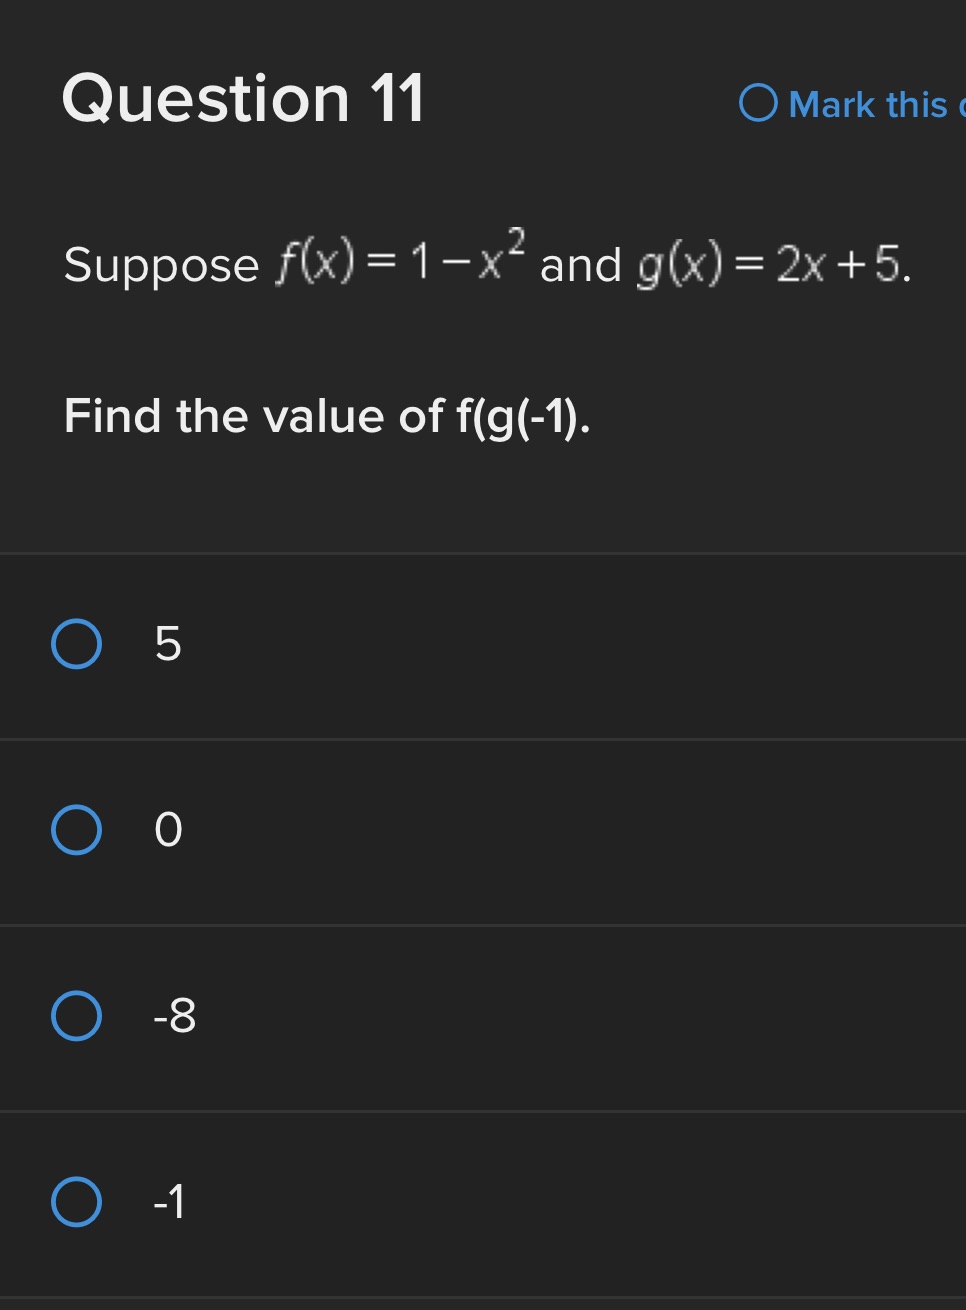Click the radio circle beside answer -1
Viewport: 966px width, 1310px height.
tap(76, 1203)
